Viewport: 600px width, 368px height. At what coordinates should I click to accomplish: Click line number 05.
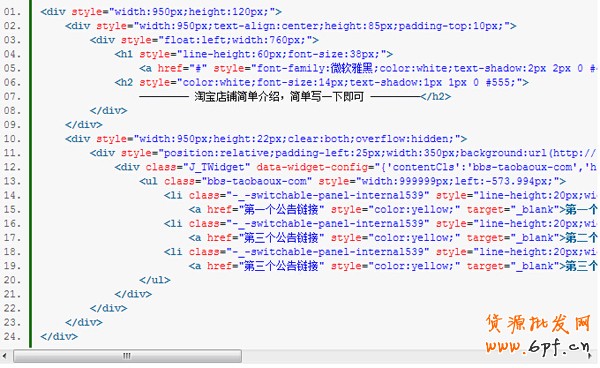[x=12, y=68]
